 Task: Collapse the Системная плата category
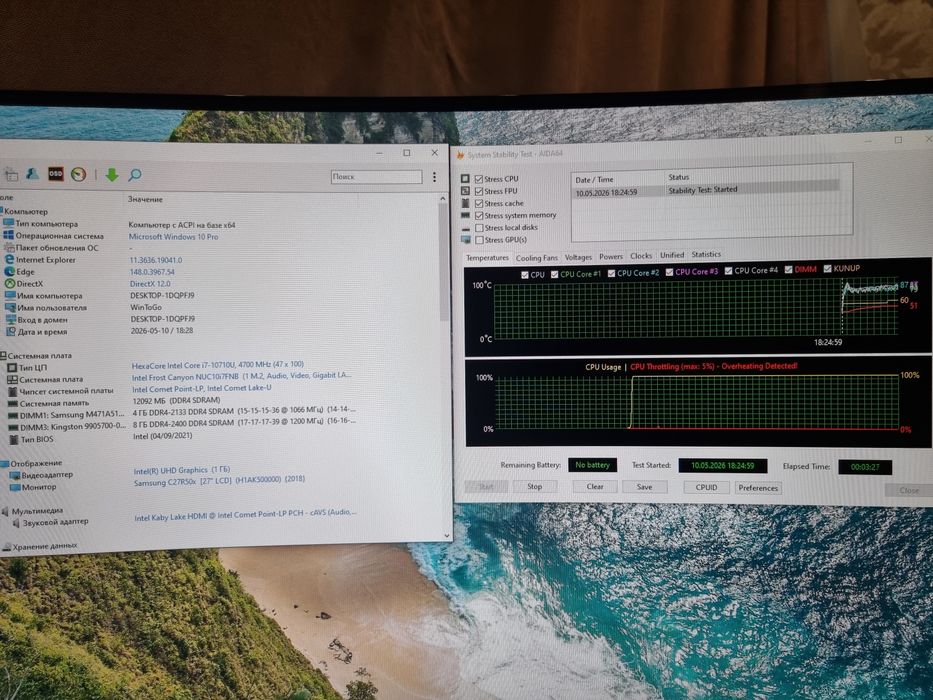2,355
